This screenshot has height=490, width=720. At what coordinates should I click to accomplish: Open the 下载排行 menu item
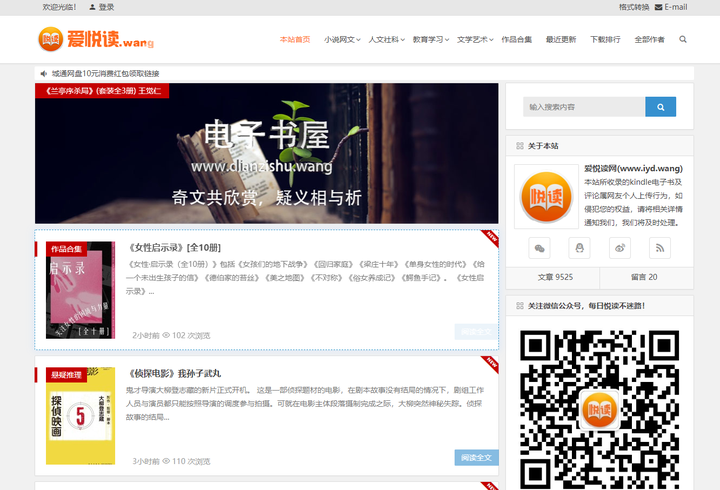pyautogui.click(x=605, y=40)
